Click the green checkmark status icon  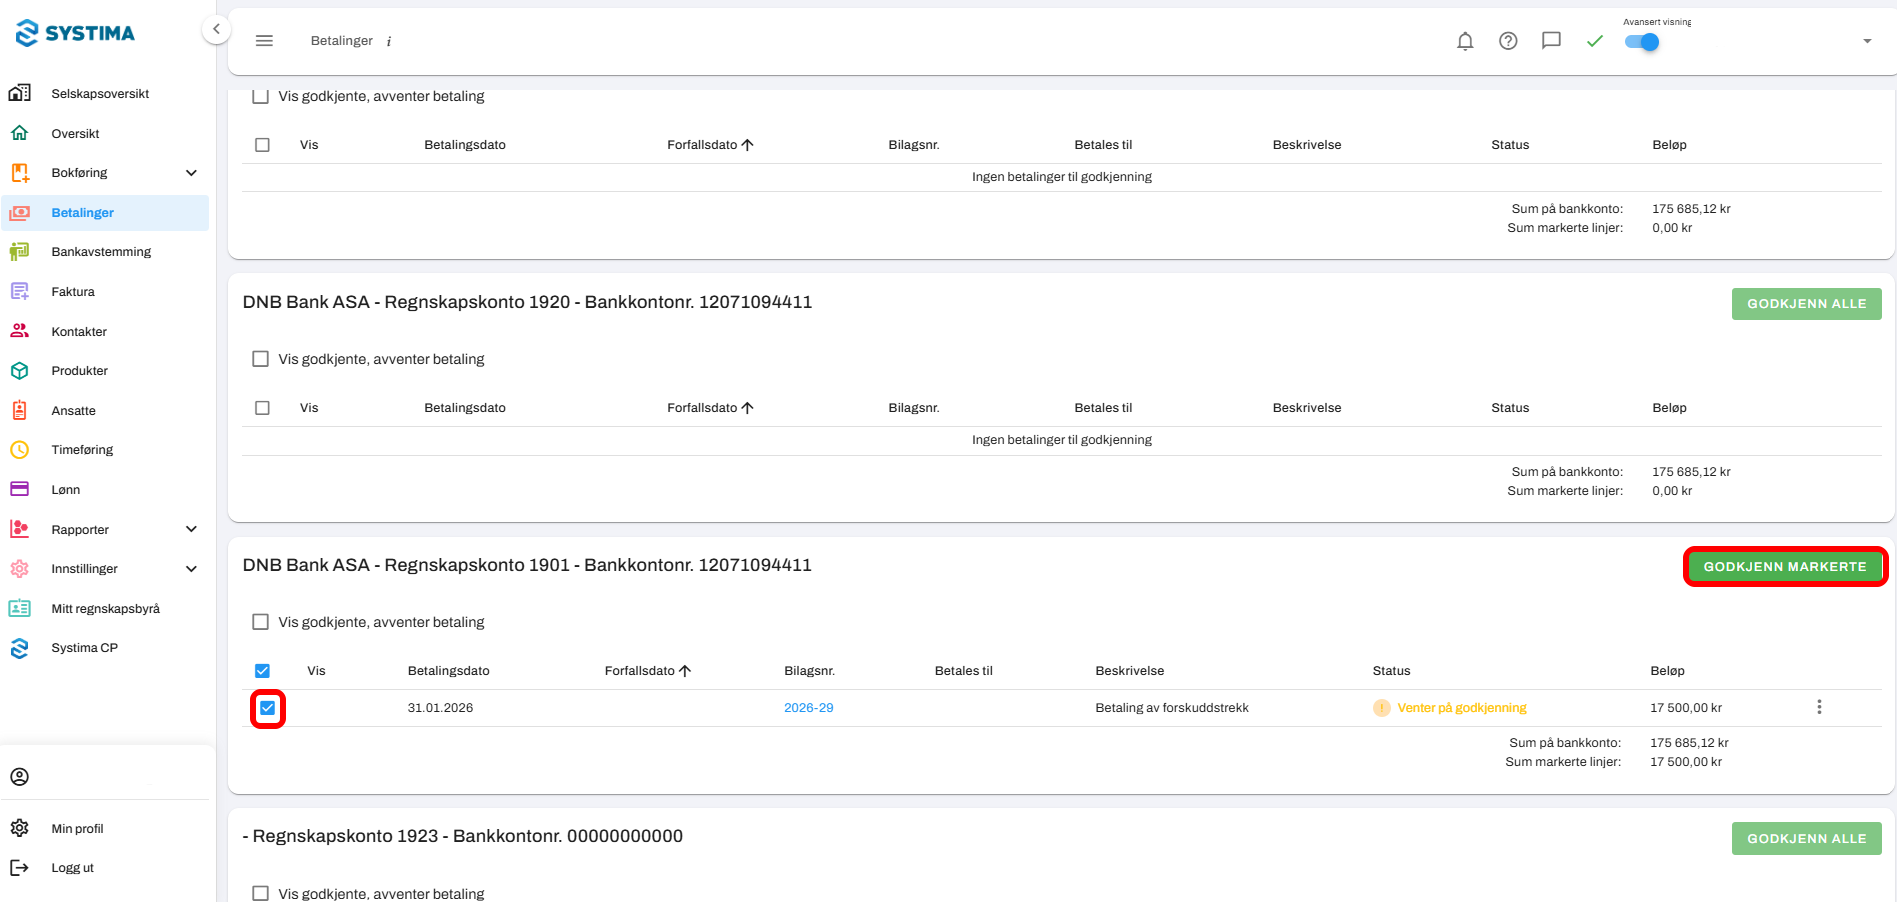1594,41
